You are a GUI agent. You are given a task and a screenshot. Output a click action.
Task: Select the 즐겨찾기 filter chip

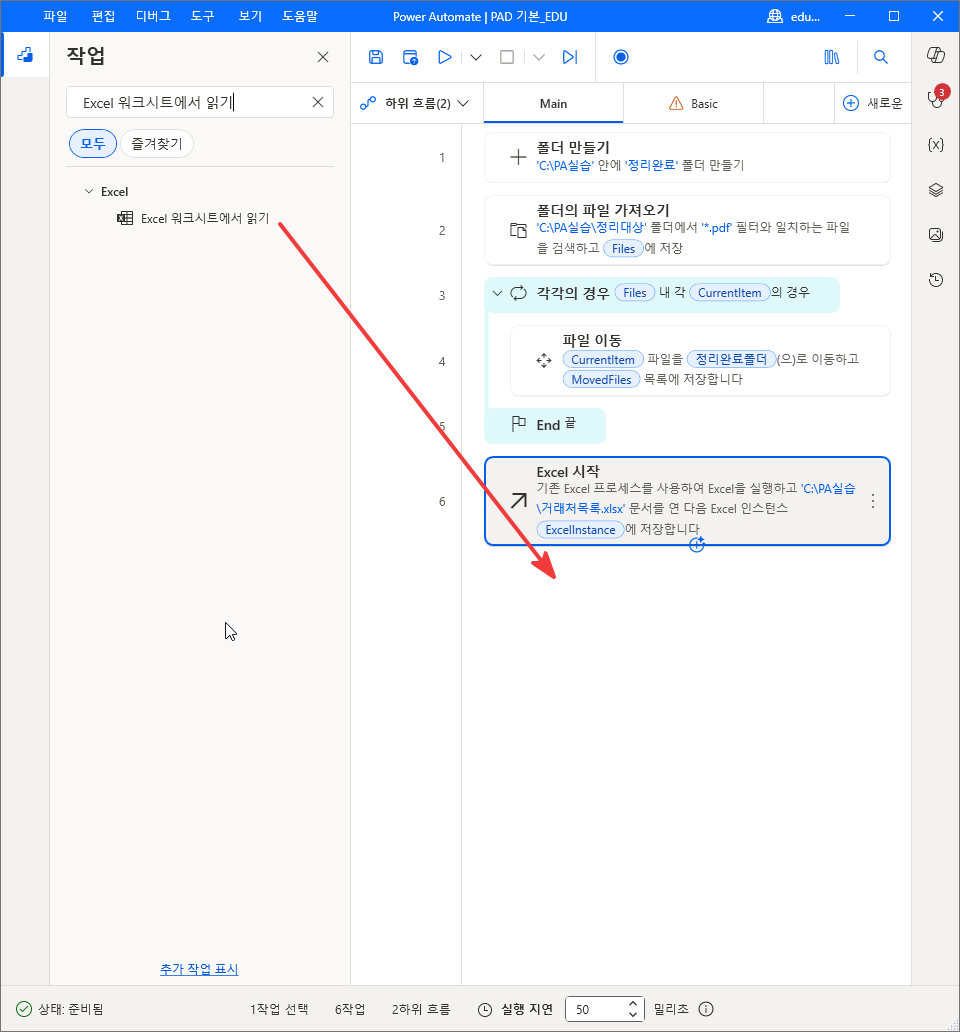pyautogui.click(x=157, y=143)
